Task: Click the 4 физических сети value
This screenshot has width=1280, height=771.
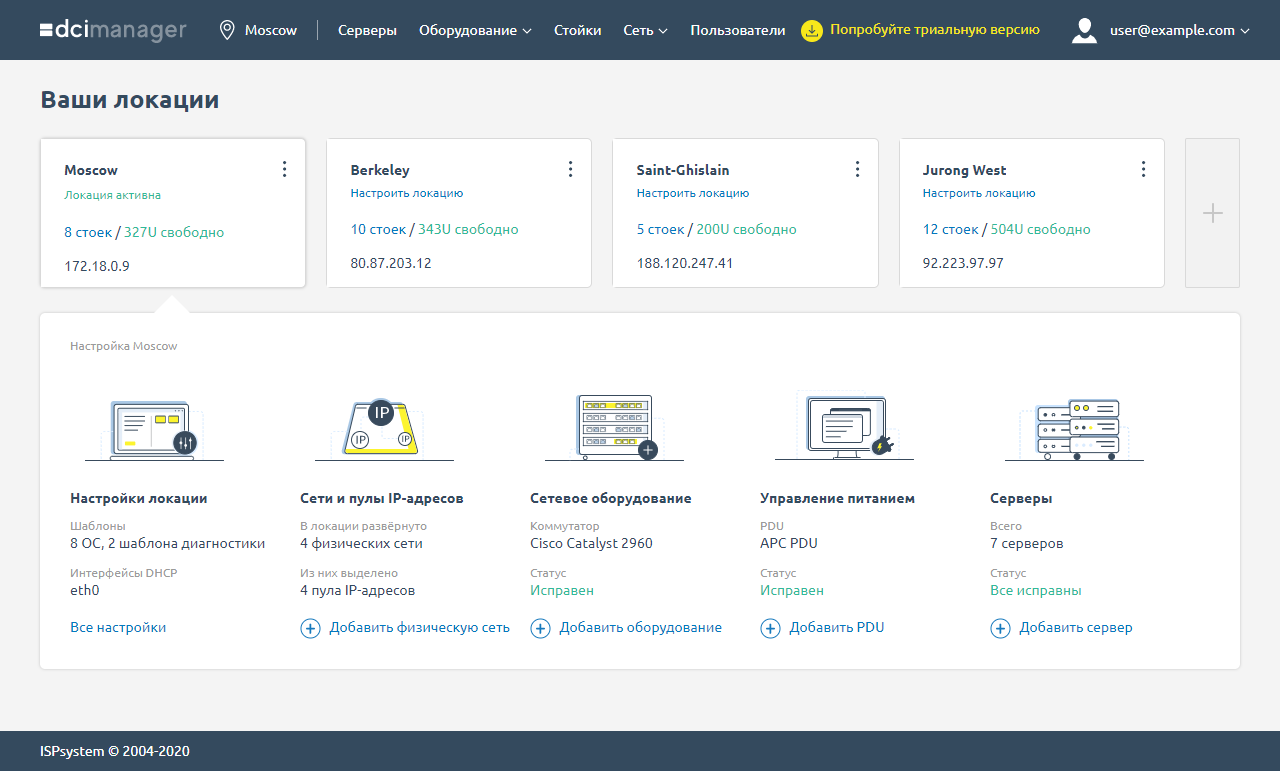Action: pyautogui.click(x=362, y=544)
